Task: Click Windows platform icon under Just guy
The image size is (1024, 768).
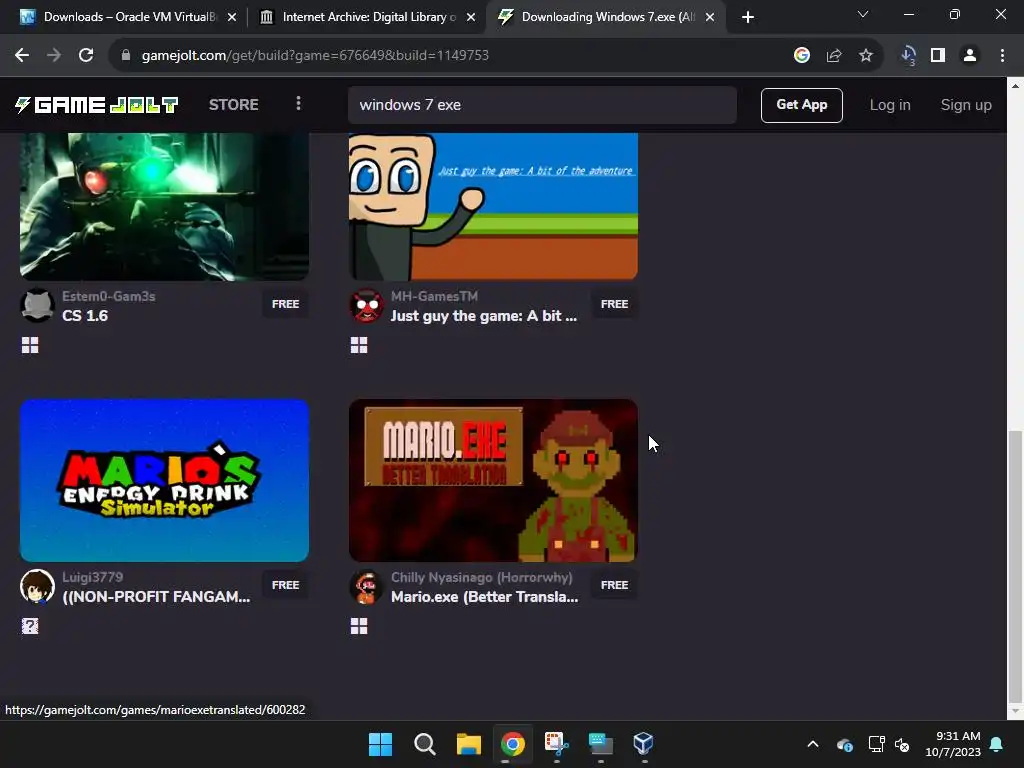Action: (x=359, y=345)
